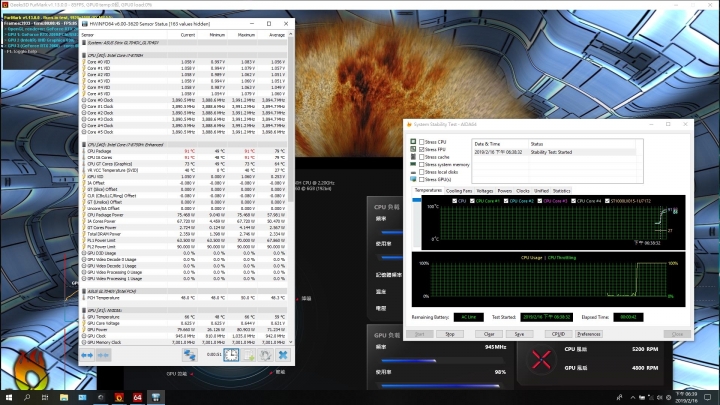Screen dimensions: 720x405
Task: Select the PCH Temperature row
Action: [184, 298]
